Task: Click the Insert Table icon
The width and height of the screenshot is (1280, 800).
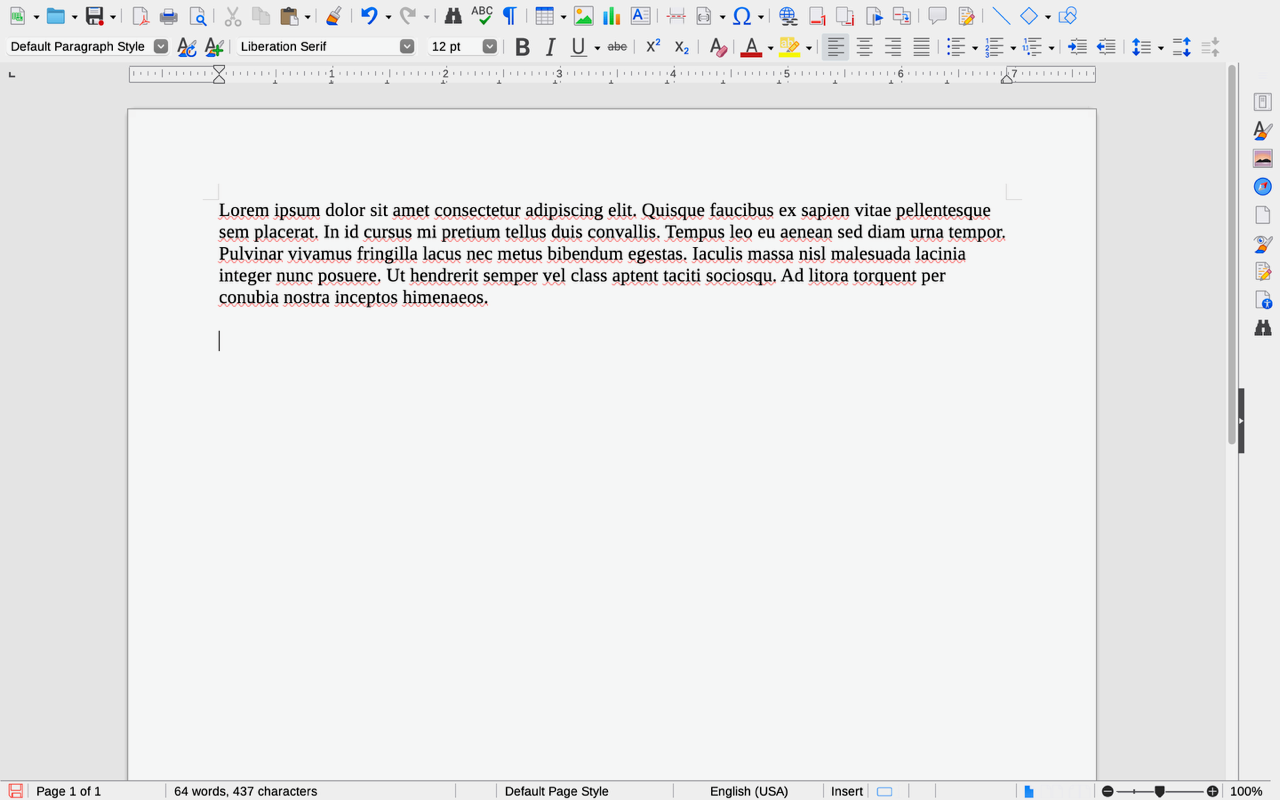Action: pyautogui.click(x=544, y=16)
